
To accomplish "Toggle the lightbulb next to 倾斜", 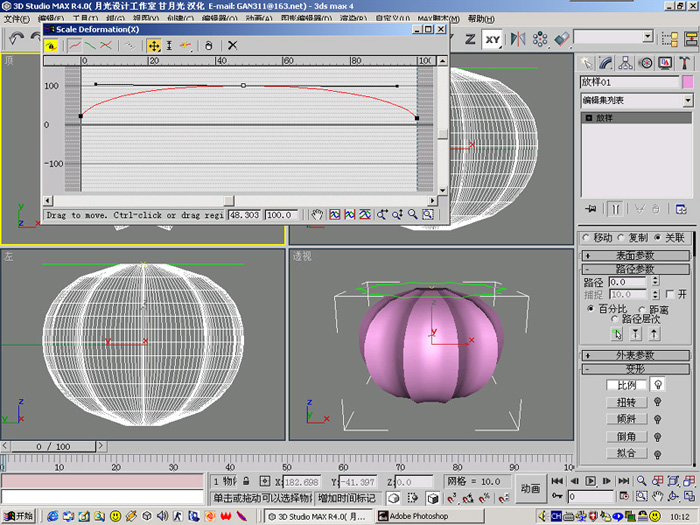I will [658, 419].
